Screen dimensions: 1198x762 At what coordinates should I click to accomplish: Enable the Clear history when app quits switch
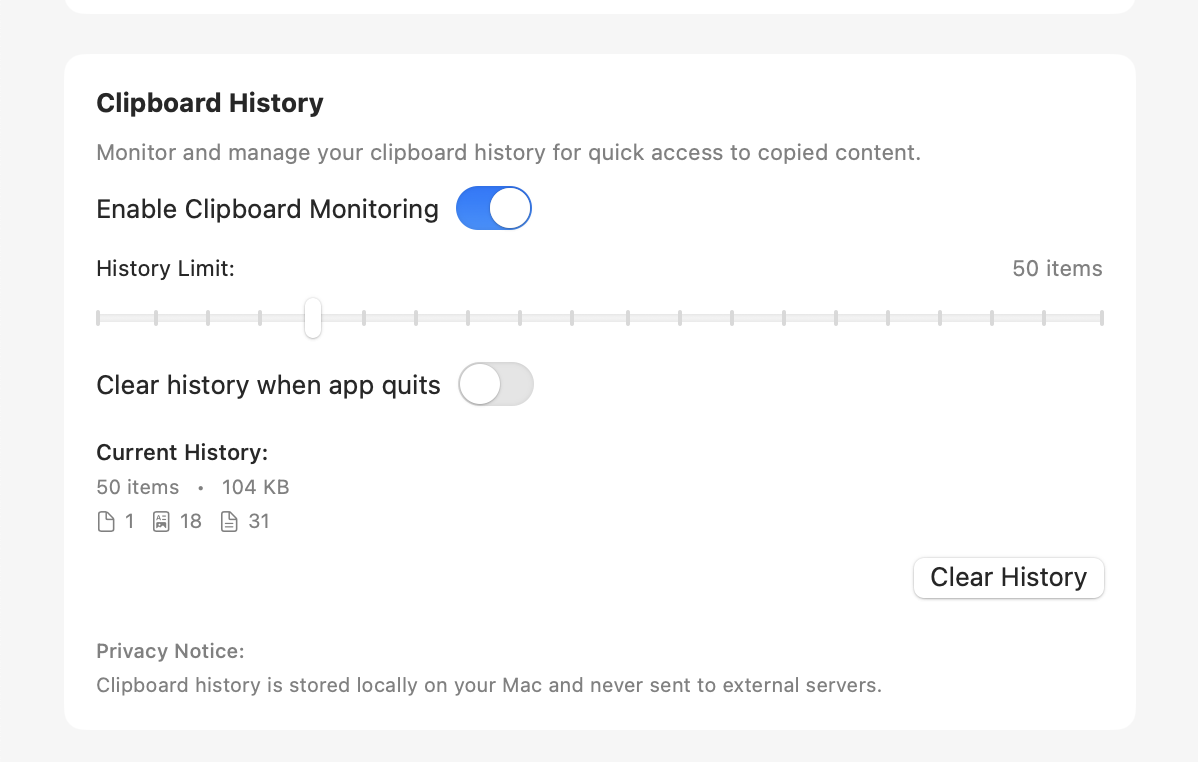tap(495, 385)
